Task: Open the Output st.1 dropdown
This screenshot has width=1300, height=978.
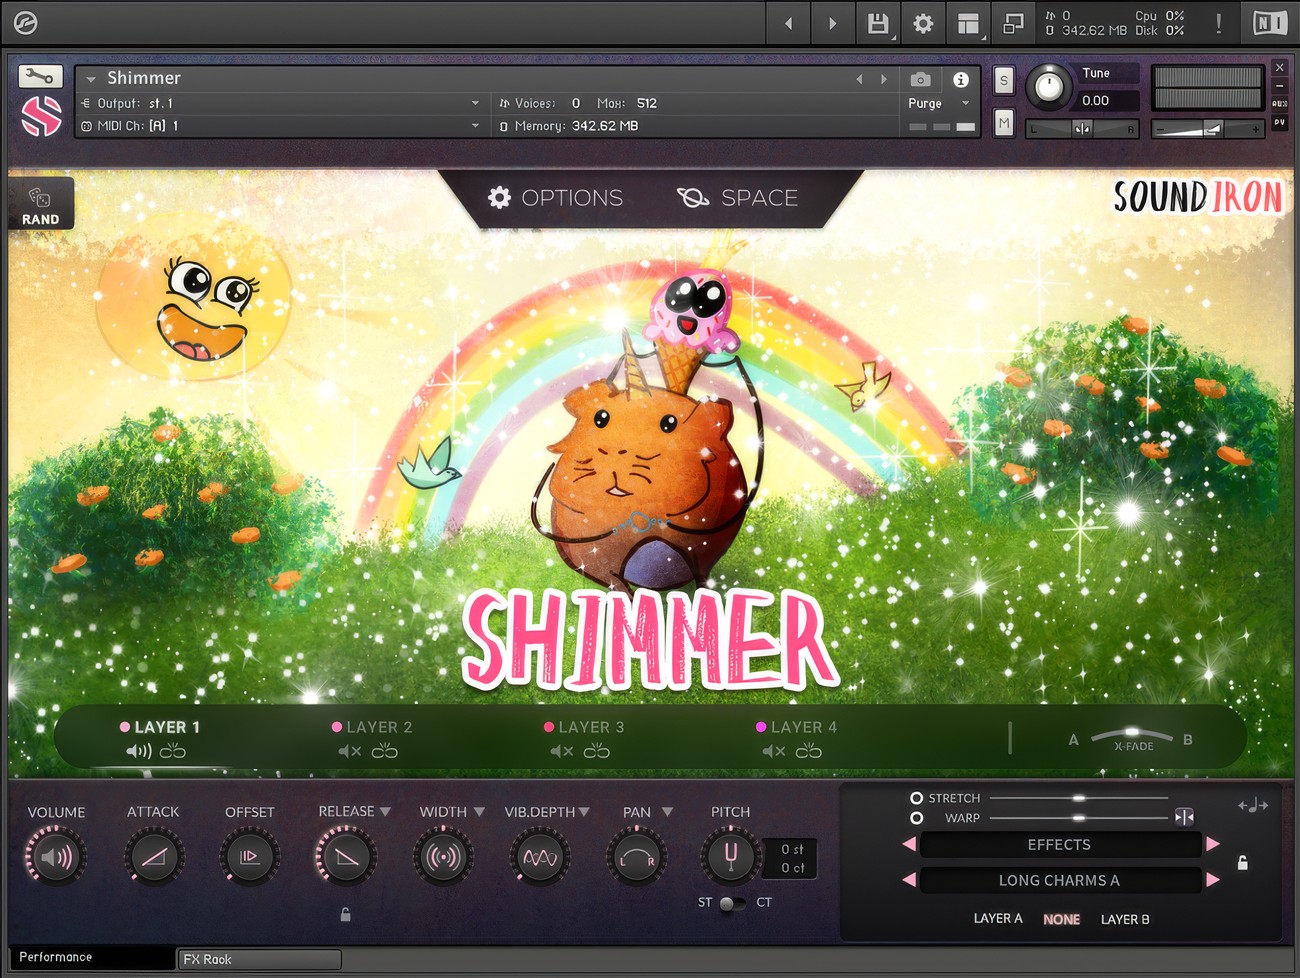Action: click(475, 103)
